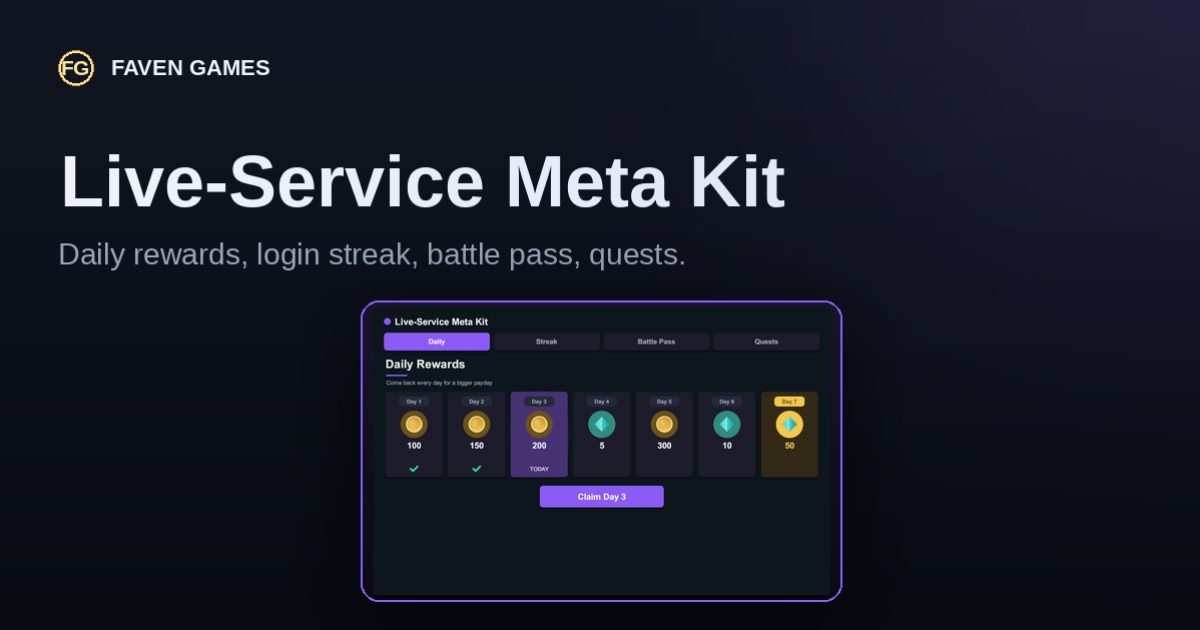Click the FAVEN GAMES brand name
The image size is (1200, 630).
pos(190,68)
